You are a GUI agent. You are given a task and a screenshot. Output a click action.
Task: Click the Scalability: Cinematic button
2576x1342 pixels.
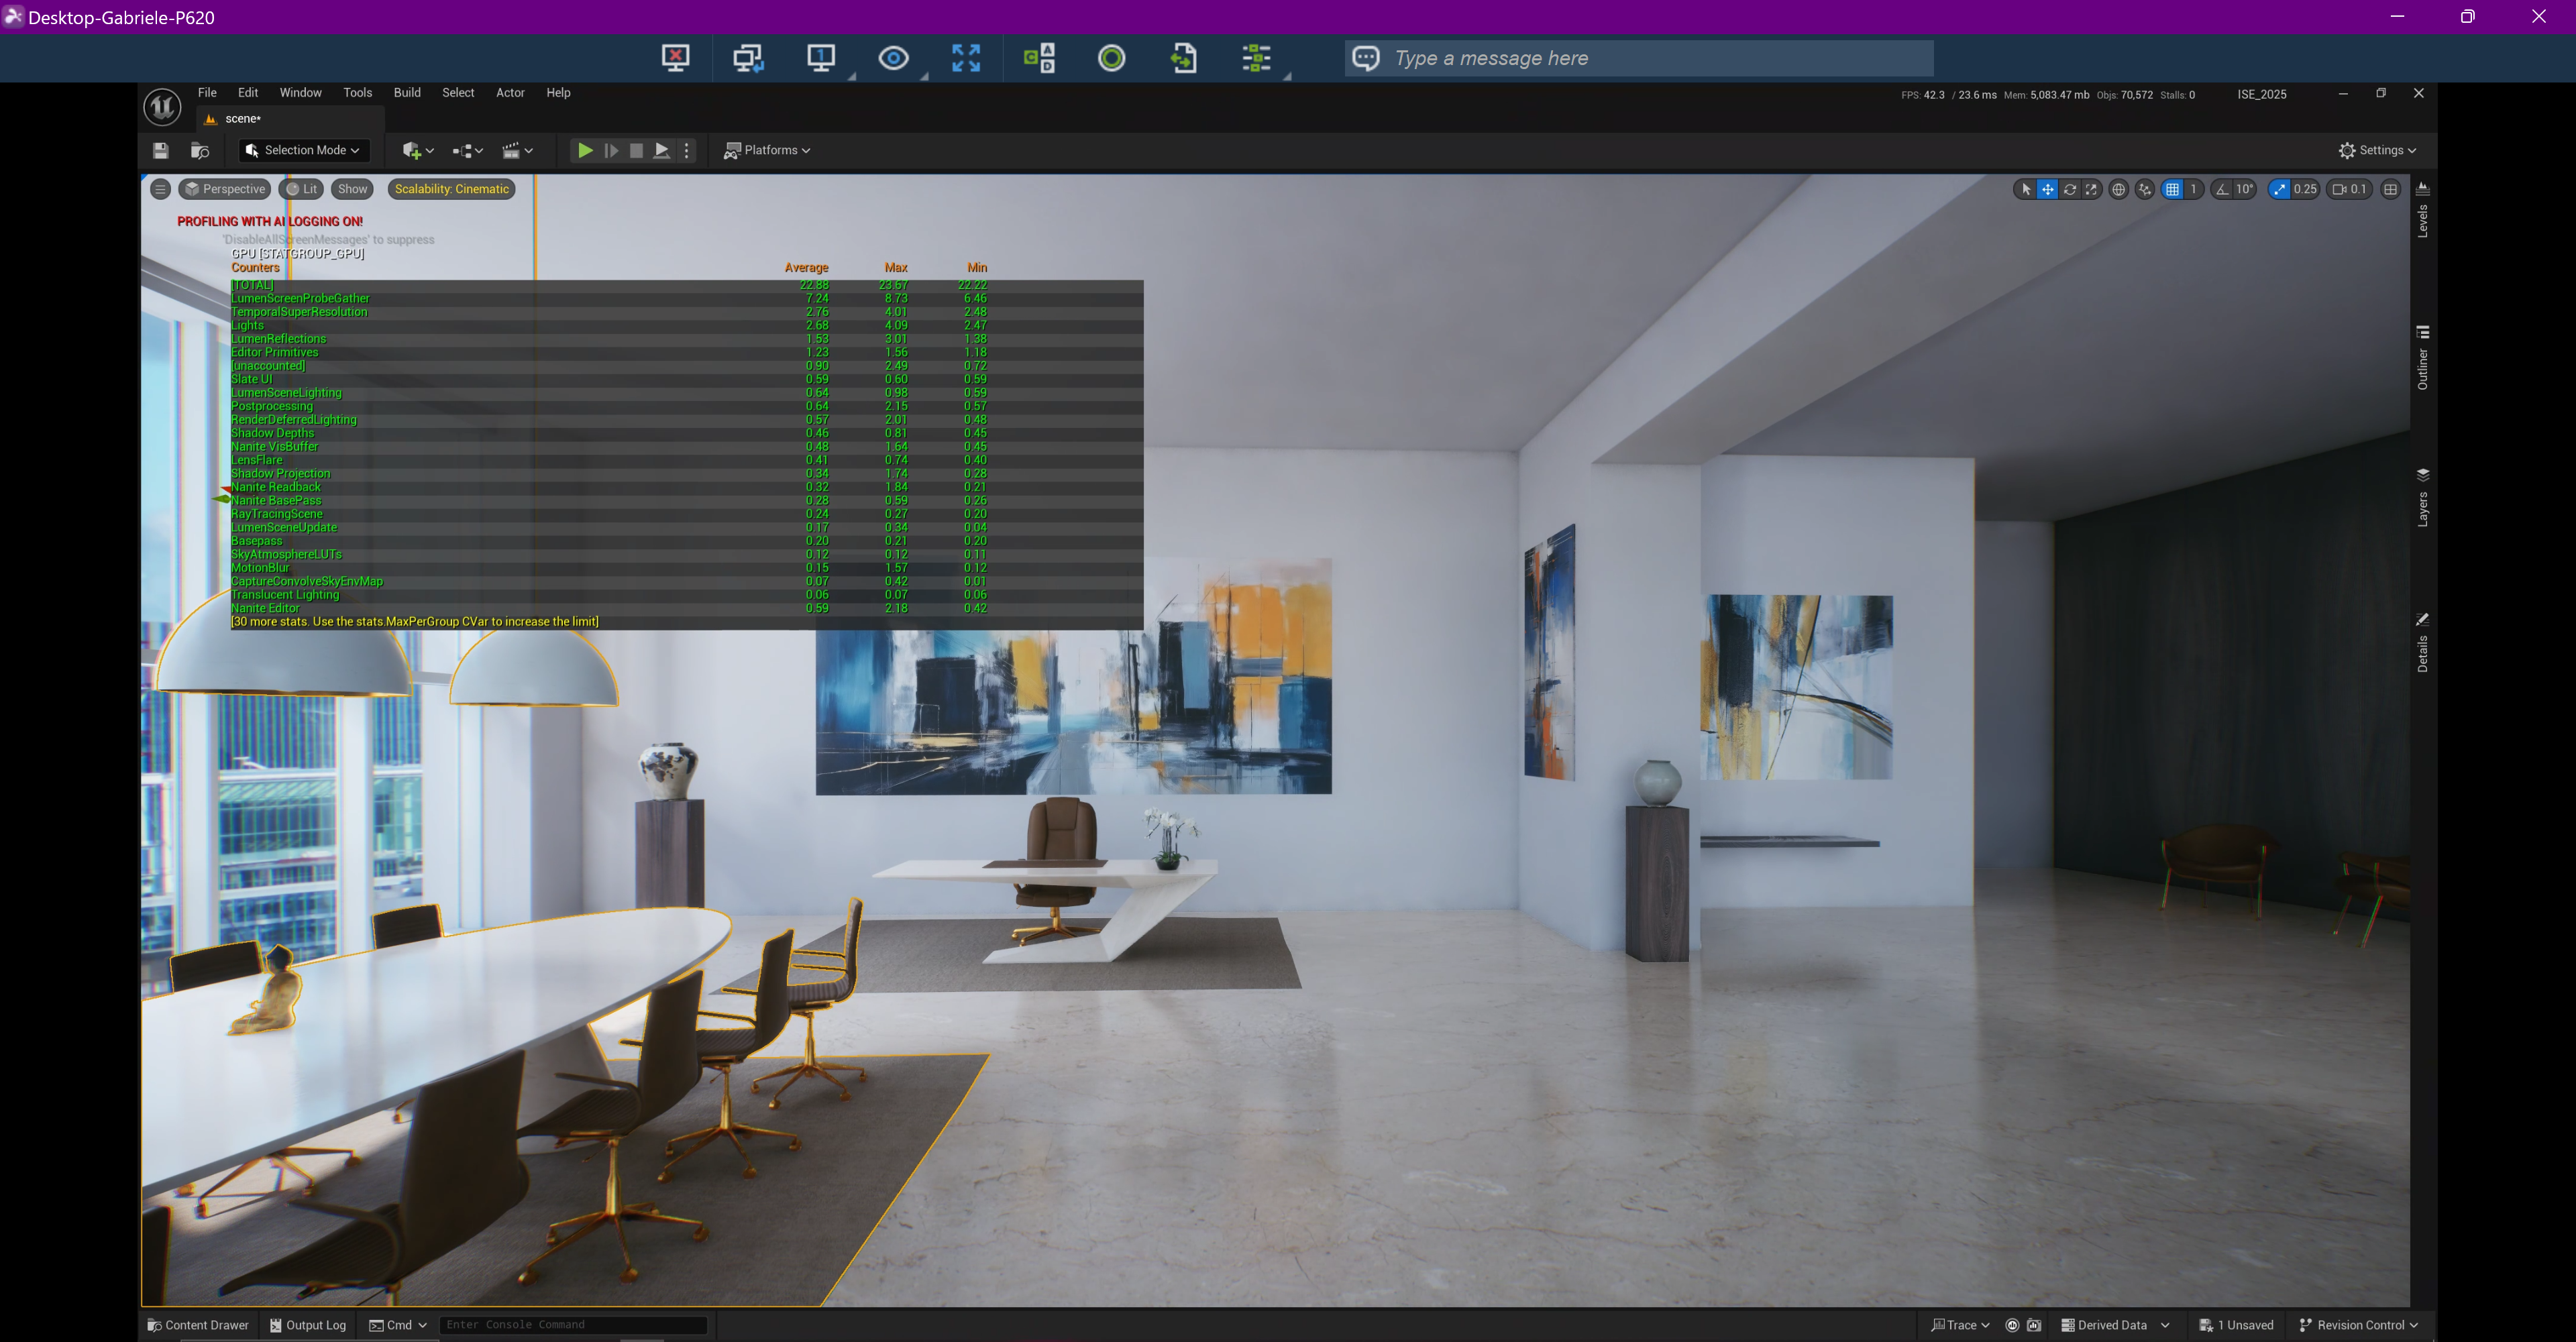[451, 189]
